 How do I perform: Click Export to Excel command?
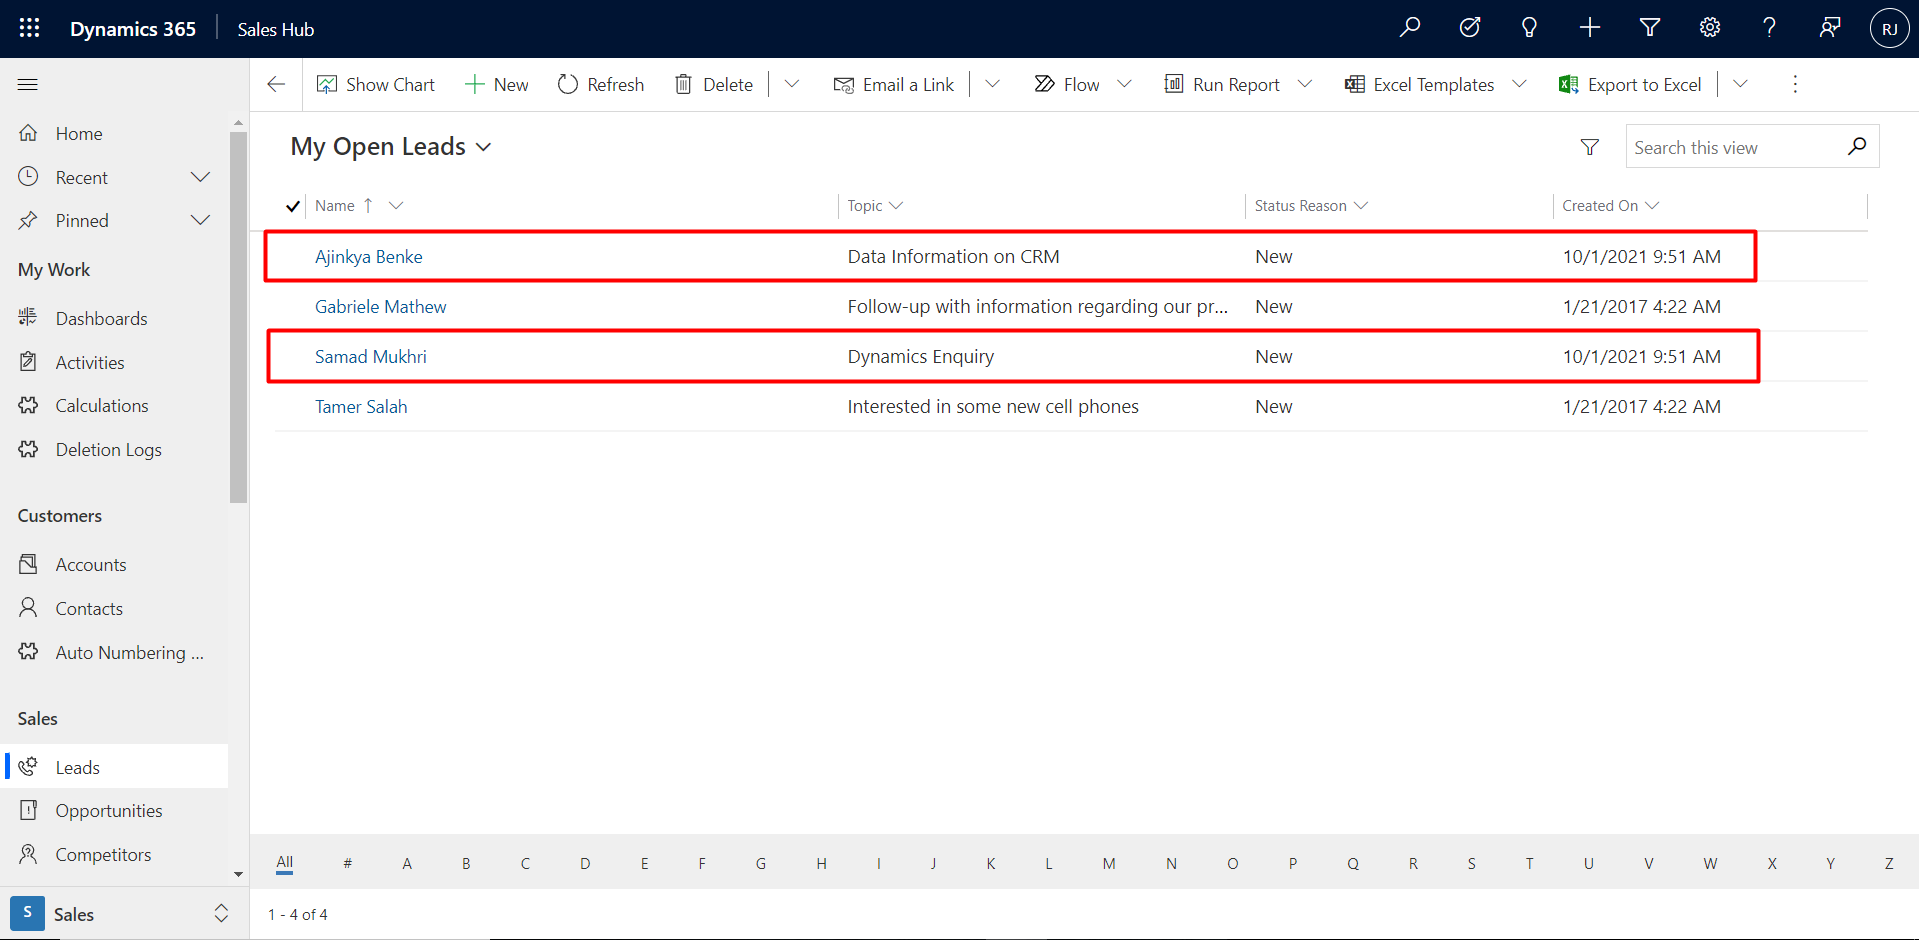tap(1630, 85)
